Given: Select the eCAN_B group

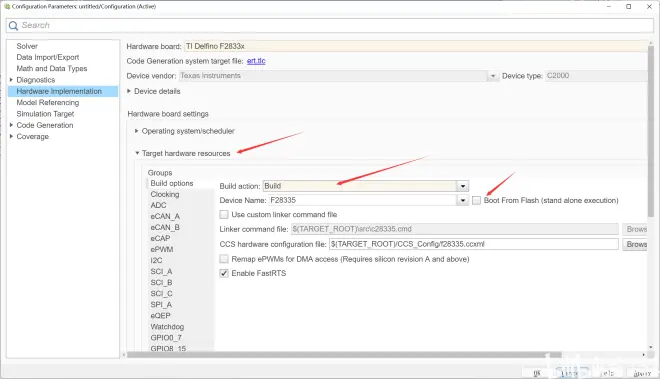Looking at the screenshot, I should tap(165, 227).
